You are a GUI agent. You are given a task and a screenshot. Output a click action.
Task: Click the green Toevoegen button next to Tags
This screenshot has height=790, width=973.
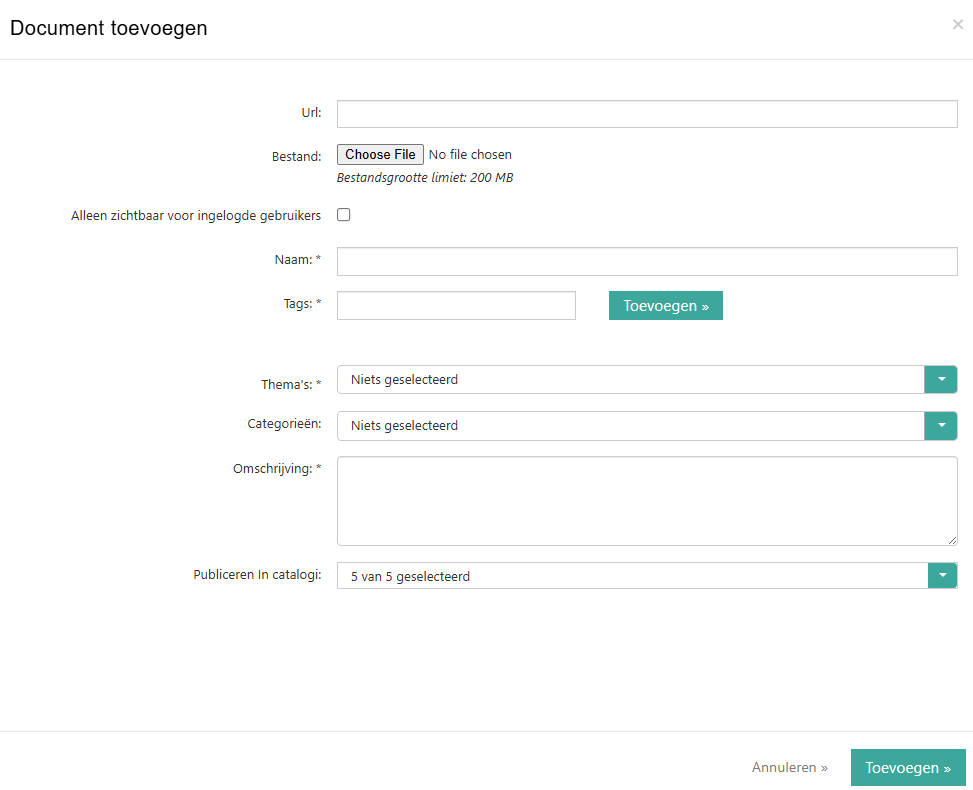(x=665, y=306)
